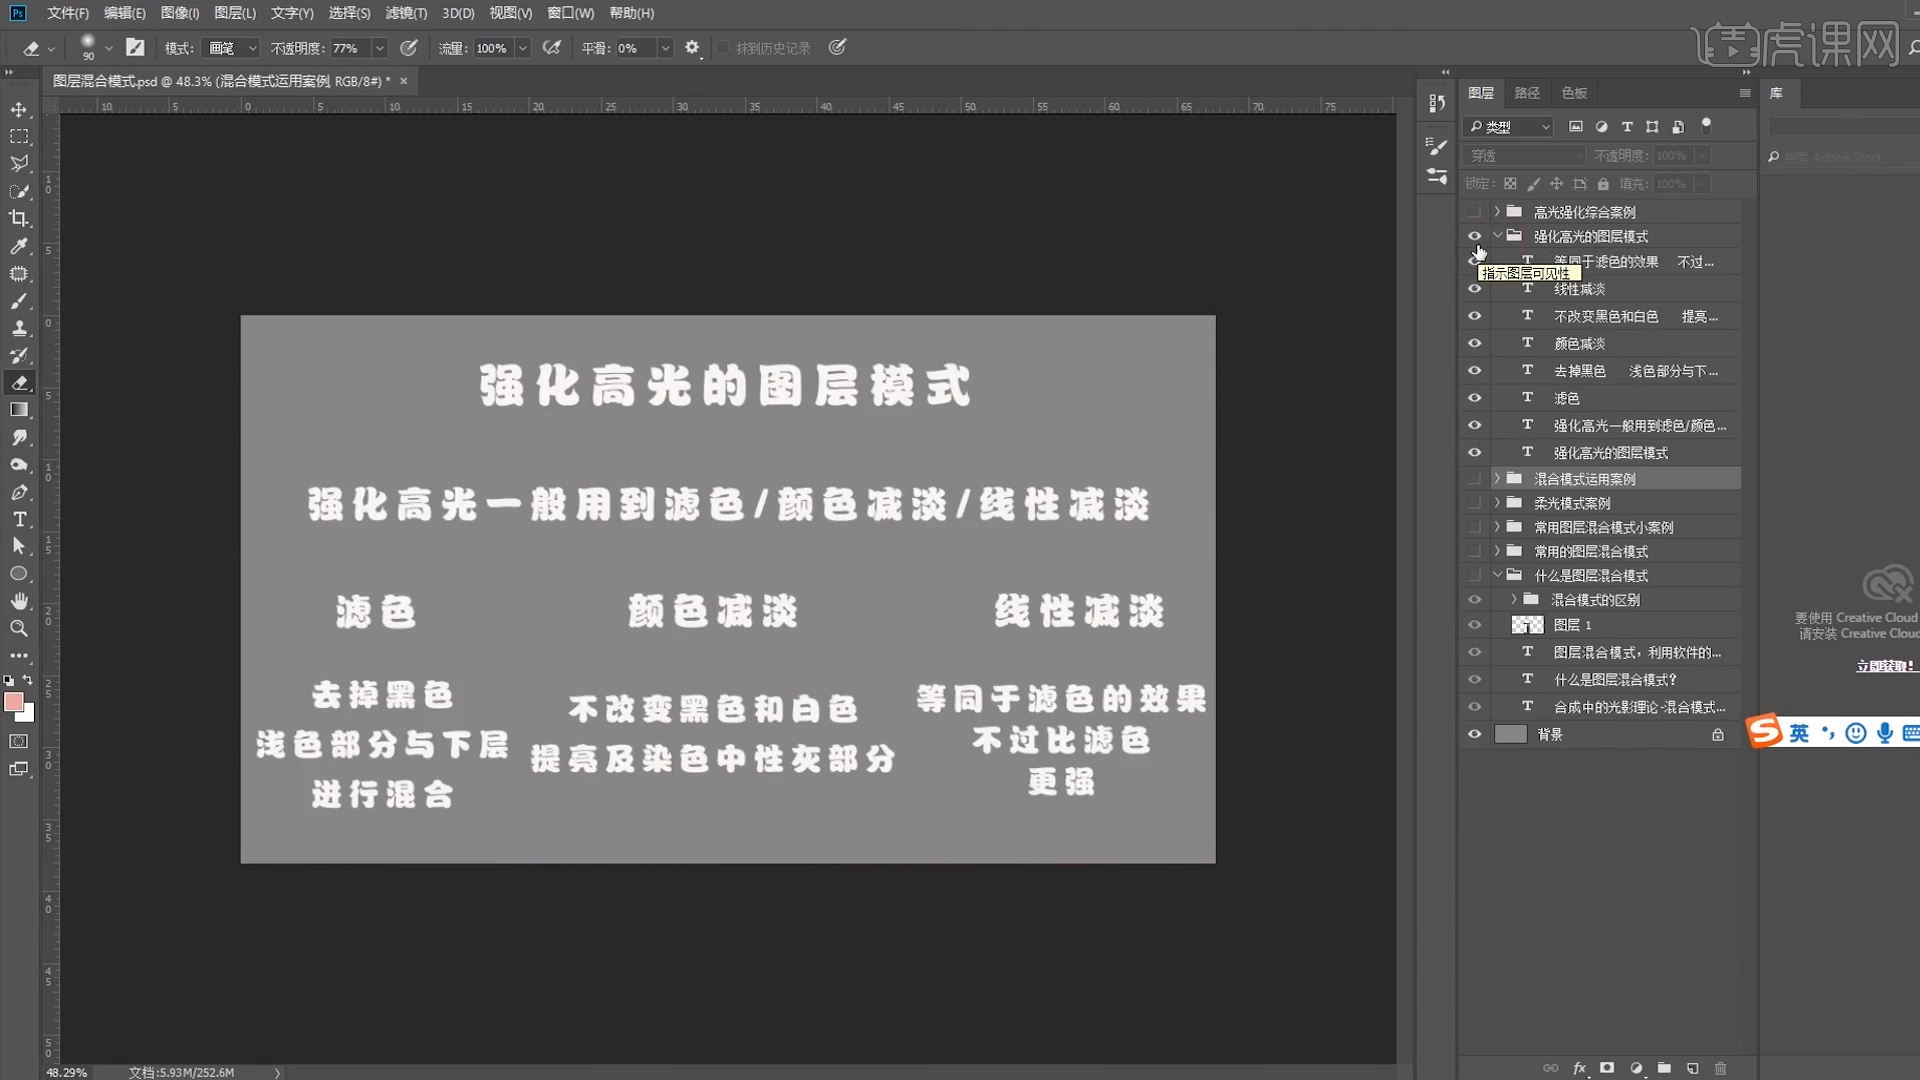Screen dimensions: 1920x1080
Task: Select the Eraser tool in toolbar
Action: (19, 383)
